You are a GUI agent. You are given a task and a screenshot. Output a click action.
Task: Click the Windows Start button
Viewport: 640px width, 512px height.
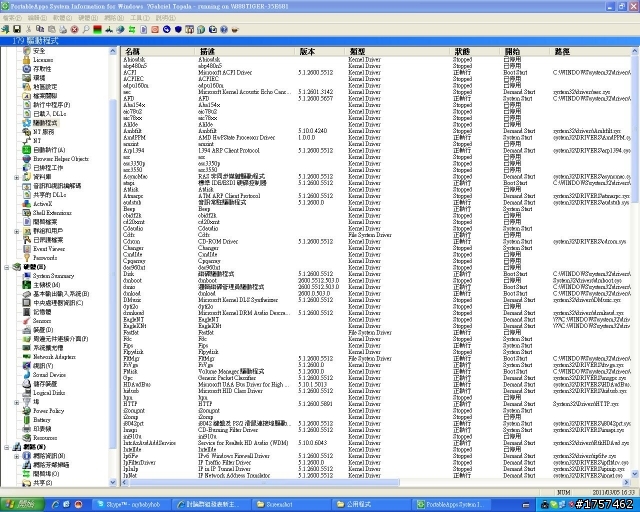click(x=20, y=505)
